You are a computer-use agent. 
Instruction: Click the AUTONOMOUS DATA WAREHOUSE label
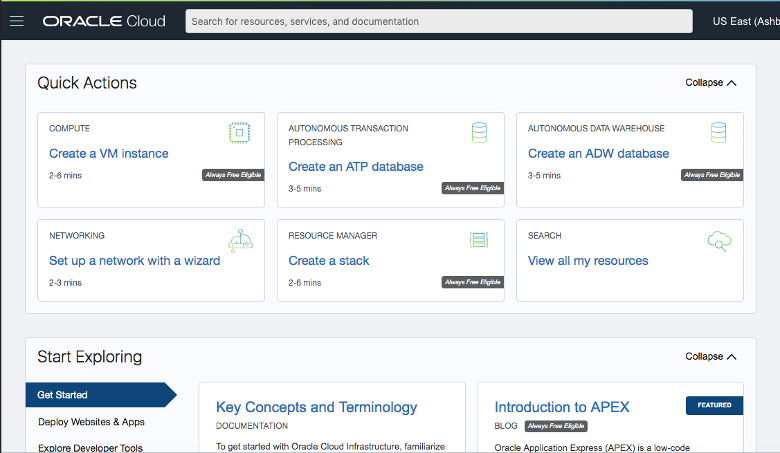pos(596,128)
